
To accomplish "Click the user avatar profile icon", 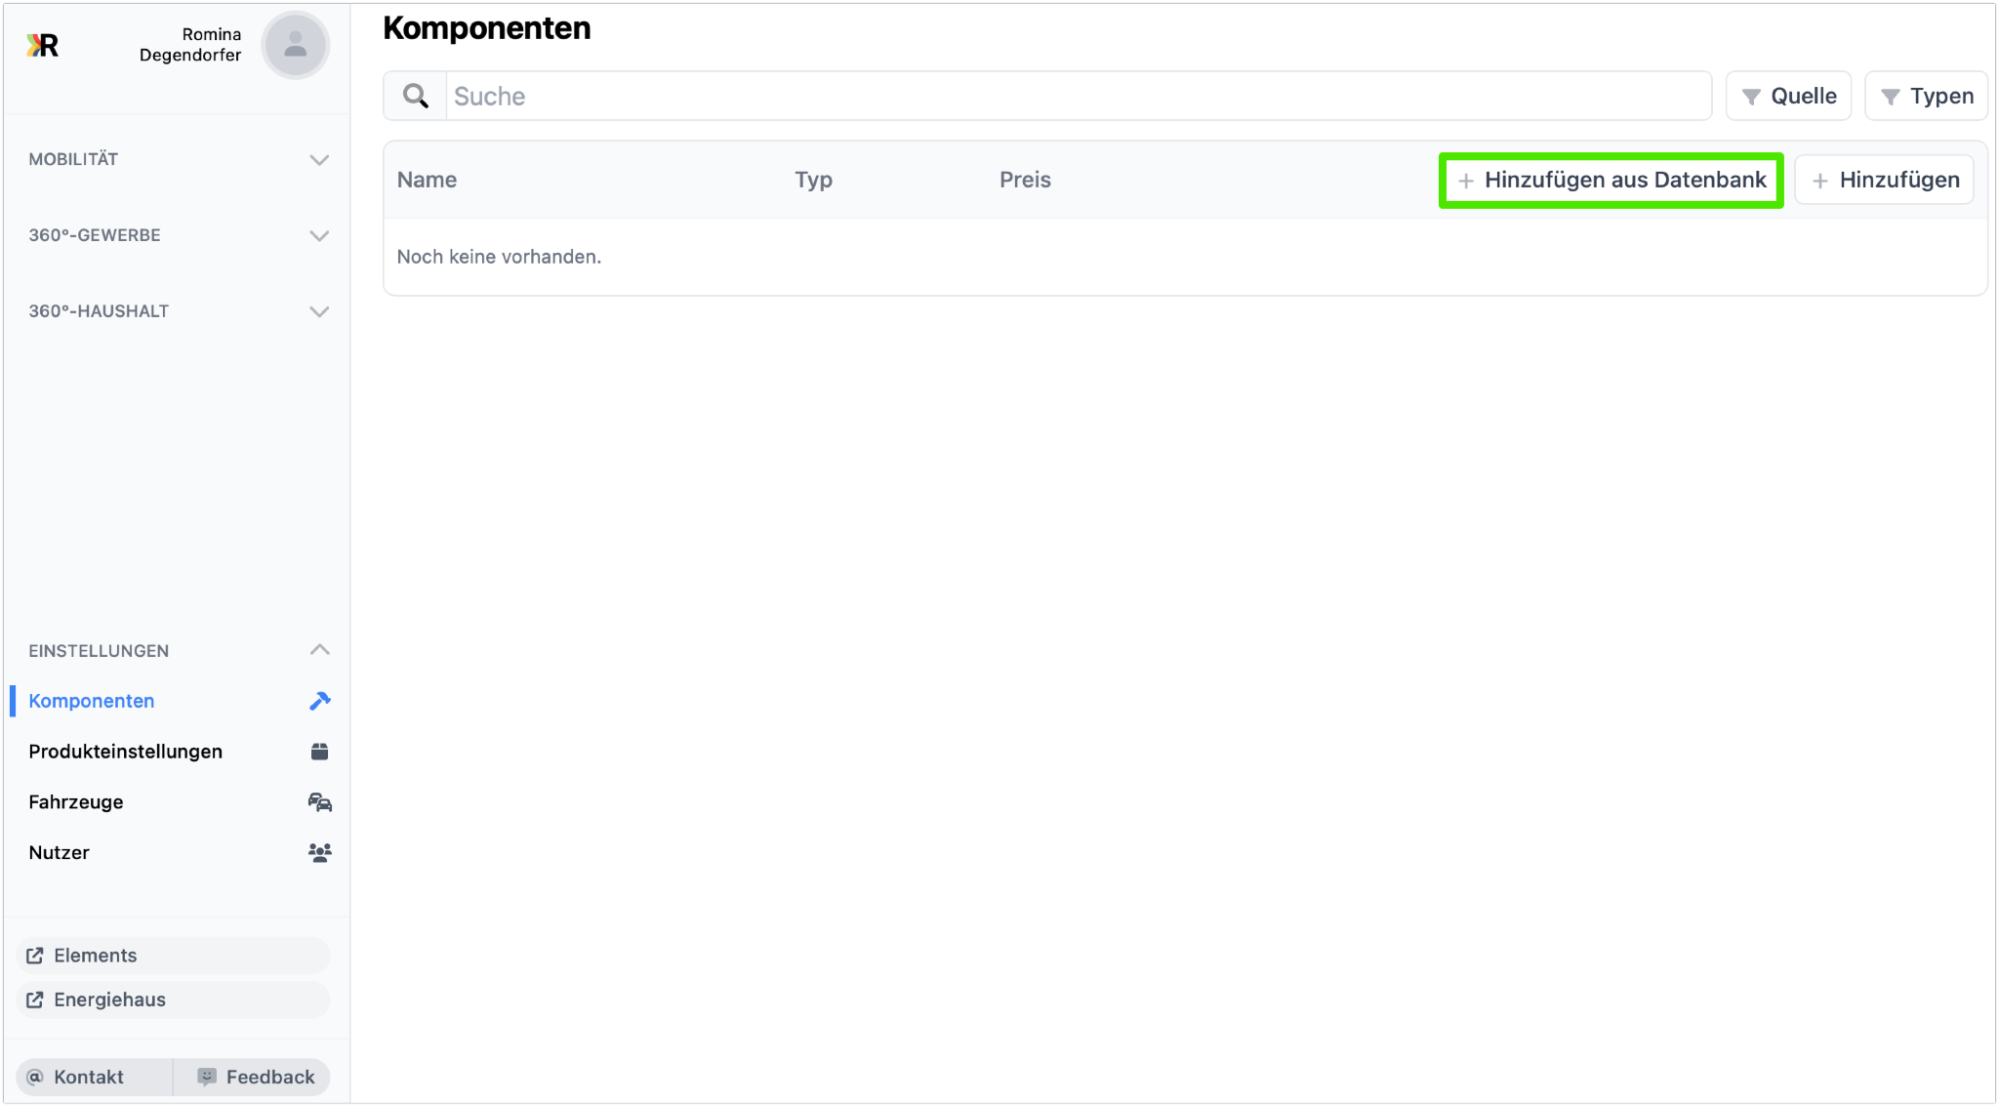I will point(295,45).
